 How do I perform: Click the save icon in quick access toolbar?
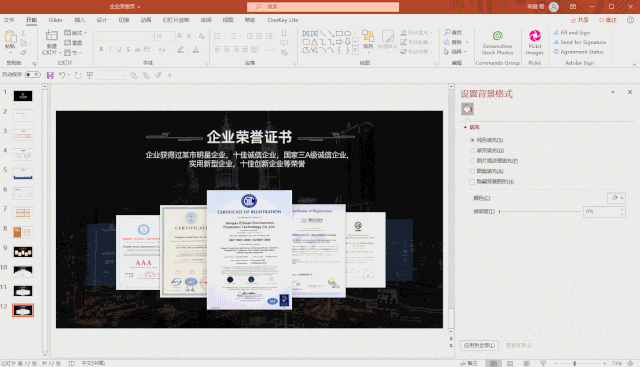(x=50, y=75)
